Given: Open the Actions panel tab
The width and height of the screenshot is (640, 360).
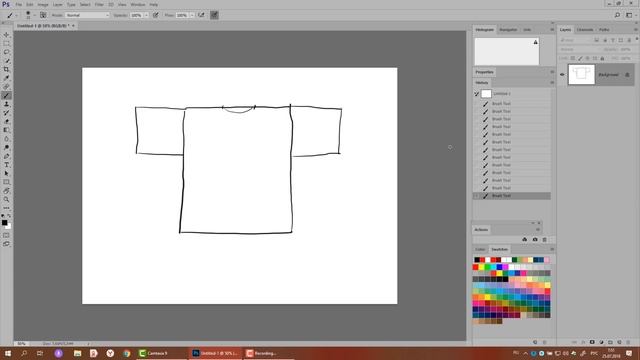Looking at the screenshot, I should click(481, 230).
